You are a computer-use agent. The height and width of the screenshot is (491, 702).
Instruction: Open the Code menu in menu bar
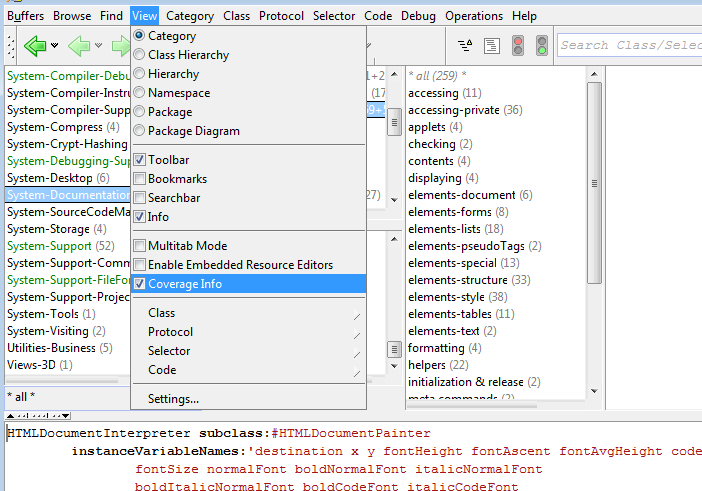378,16
